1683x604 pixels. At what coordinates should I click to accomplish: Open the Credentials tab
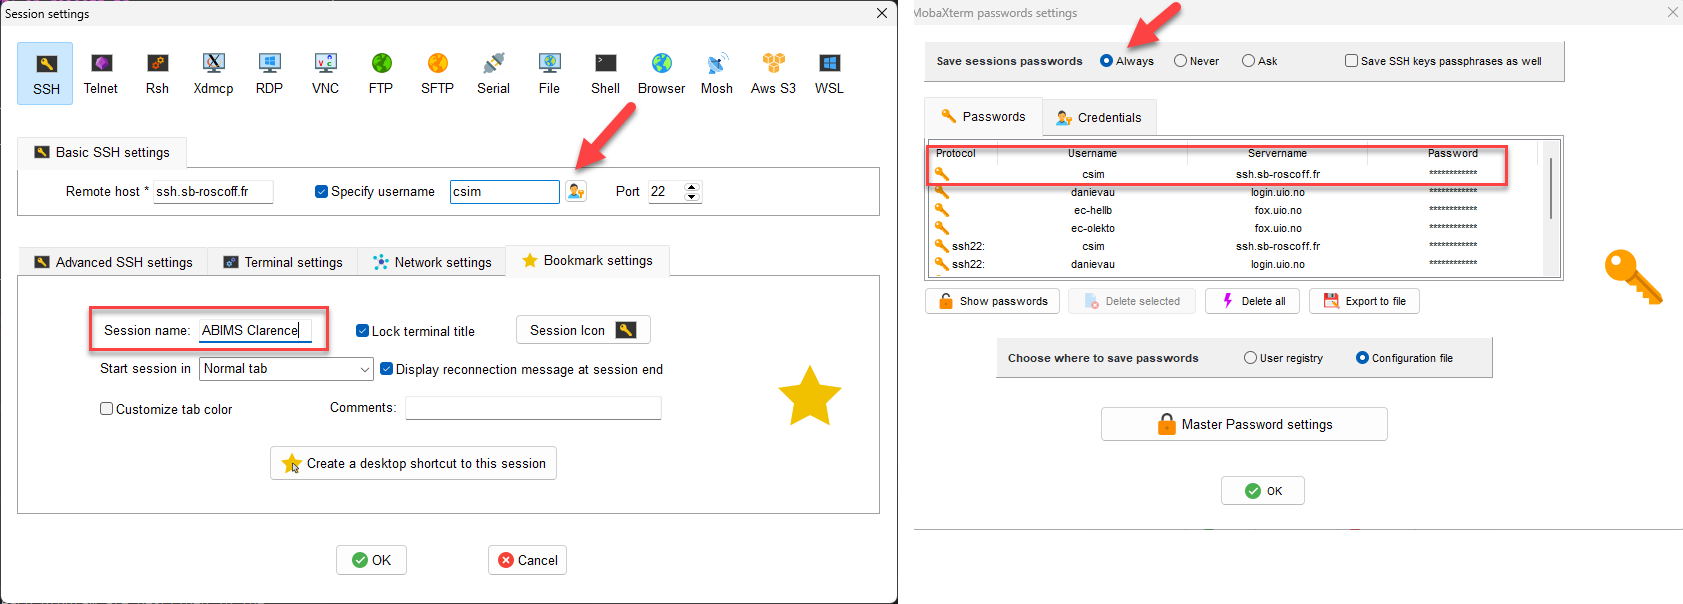(1099, 117)
